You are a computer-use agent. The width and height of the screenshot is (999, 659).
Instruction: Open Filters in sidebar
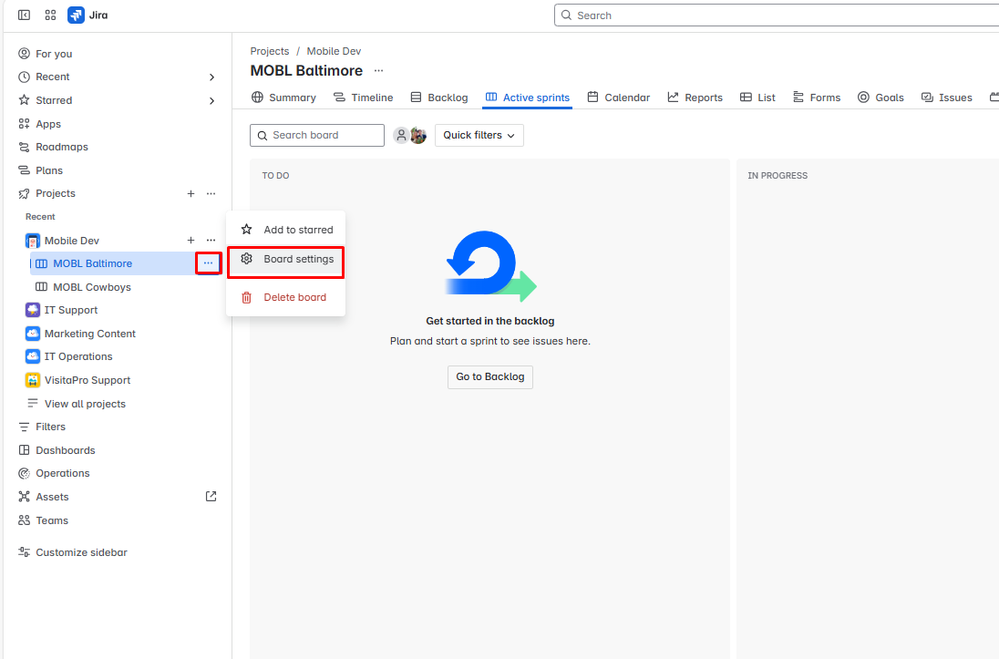coord(41,426)
